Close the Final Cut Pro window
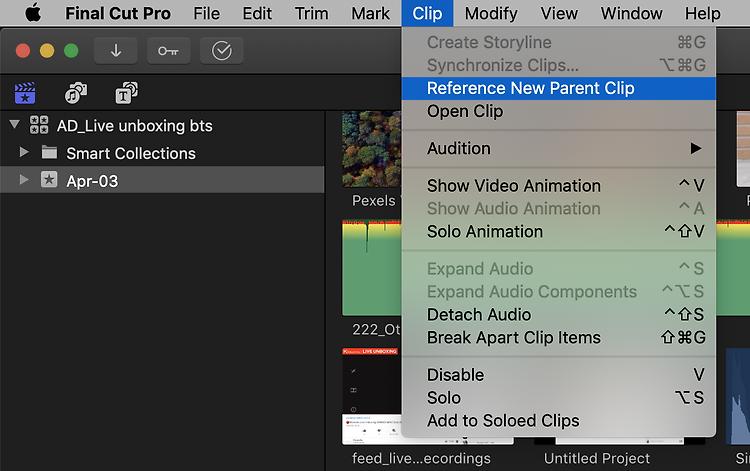Screen dimensions: 750x471 coord(23,51)
